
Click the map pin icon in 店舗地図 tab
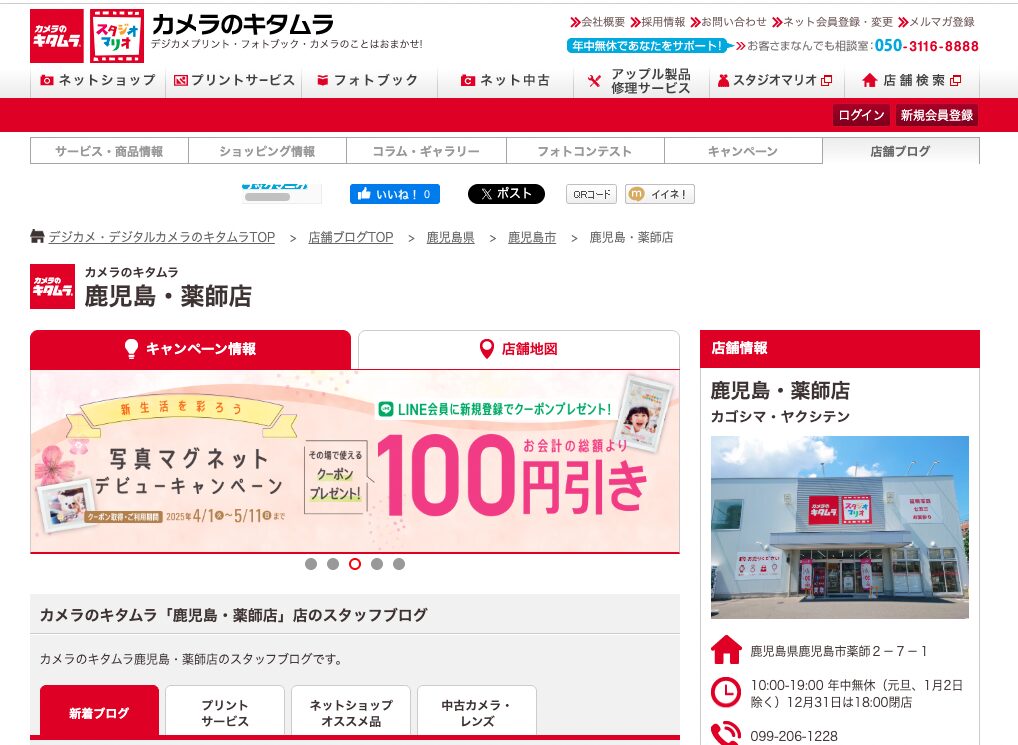click(x=486, y=349)
